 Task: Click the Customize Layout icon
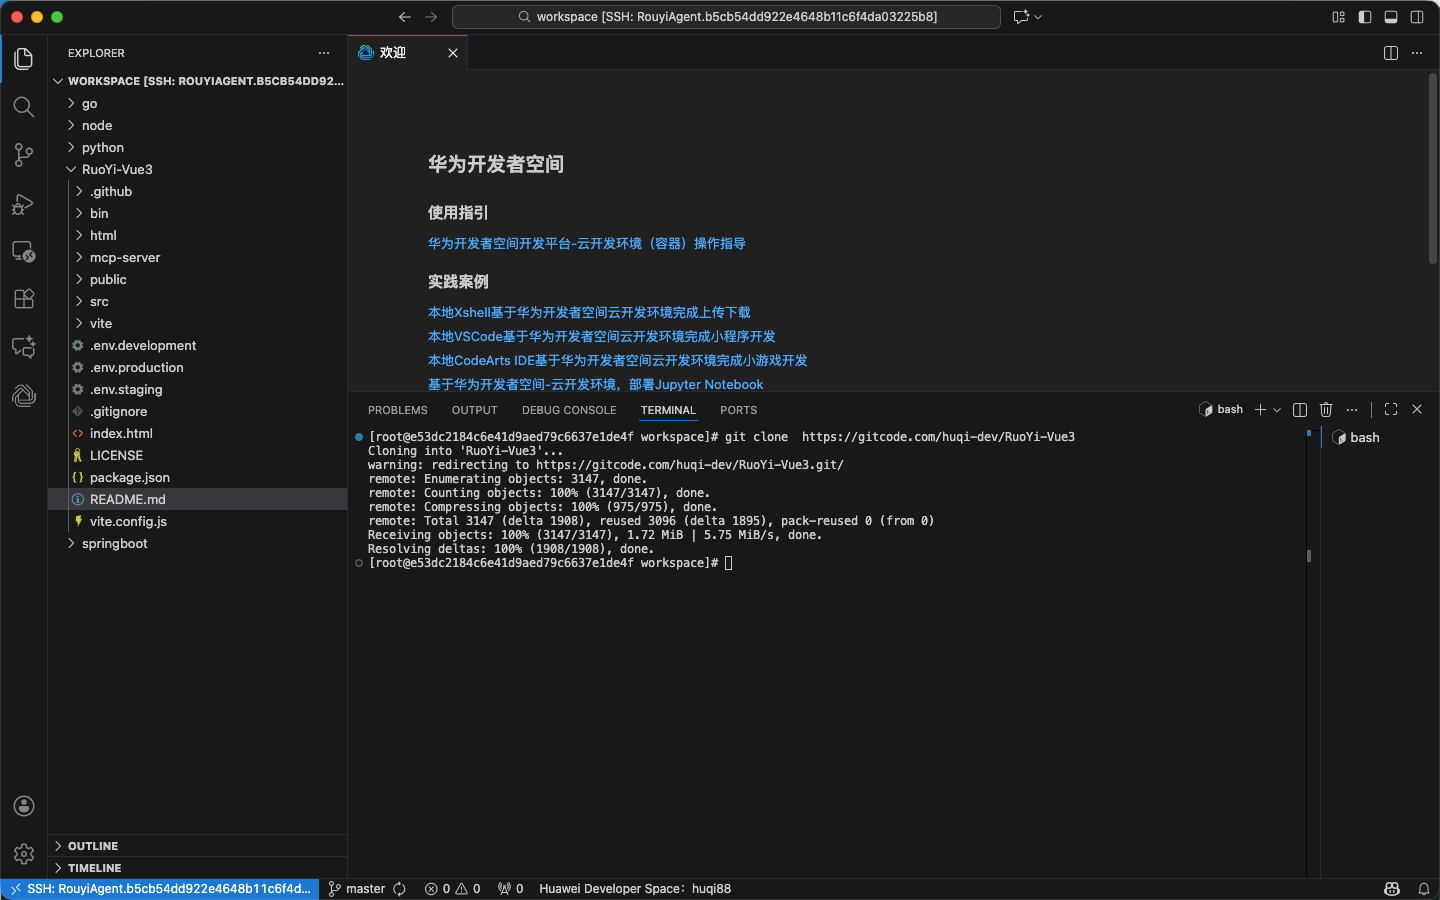[1338, 17]
